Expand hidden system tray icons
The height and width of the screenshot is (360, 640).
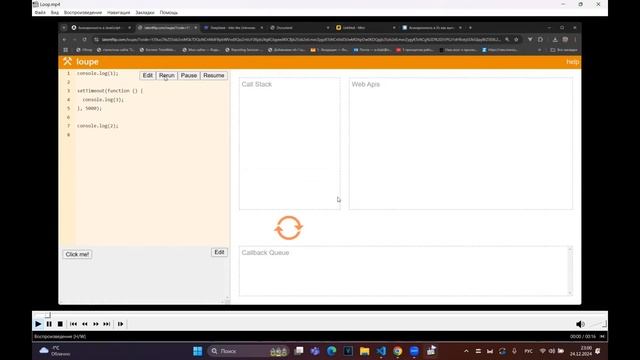pyautogui.click(x=466, y=351)
